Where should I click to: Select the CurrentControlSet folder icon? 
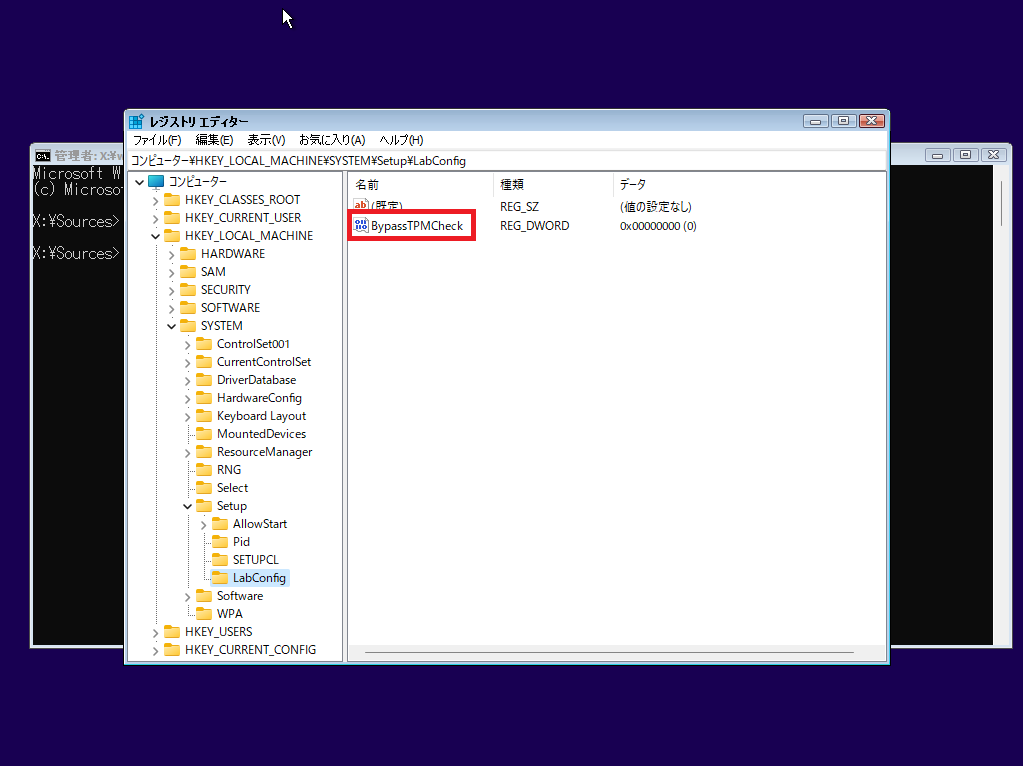204,361
